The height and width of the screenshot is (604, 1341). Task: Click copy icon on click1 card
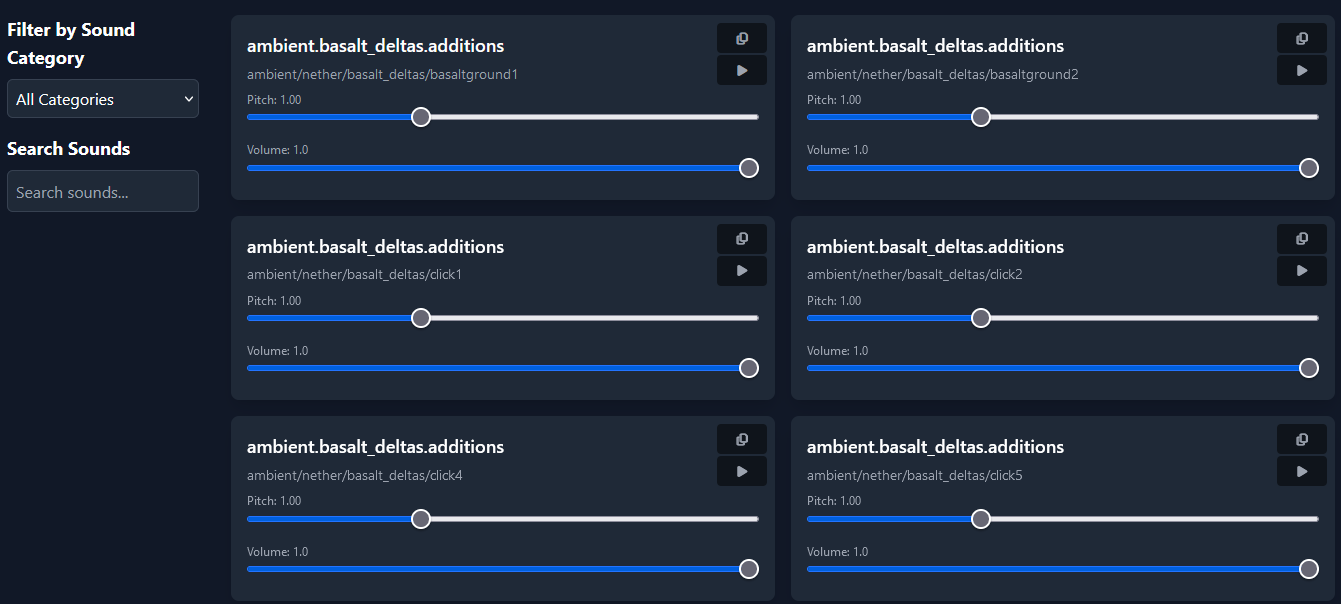(741, 239)
